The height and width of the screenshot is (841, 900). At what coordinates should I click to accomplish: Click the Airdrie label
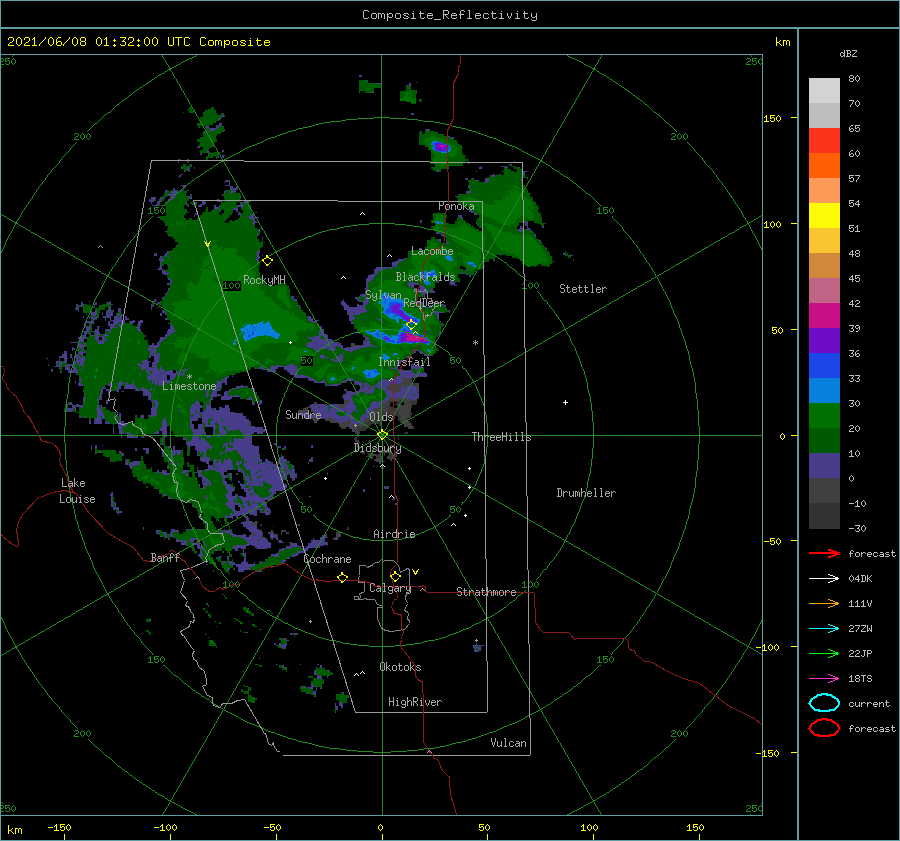(394, 534)
